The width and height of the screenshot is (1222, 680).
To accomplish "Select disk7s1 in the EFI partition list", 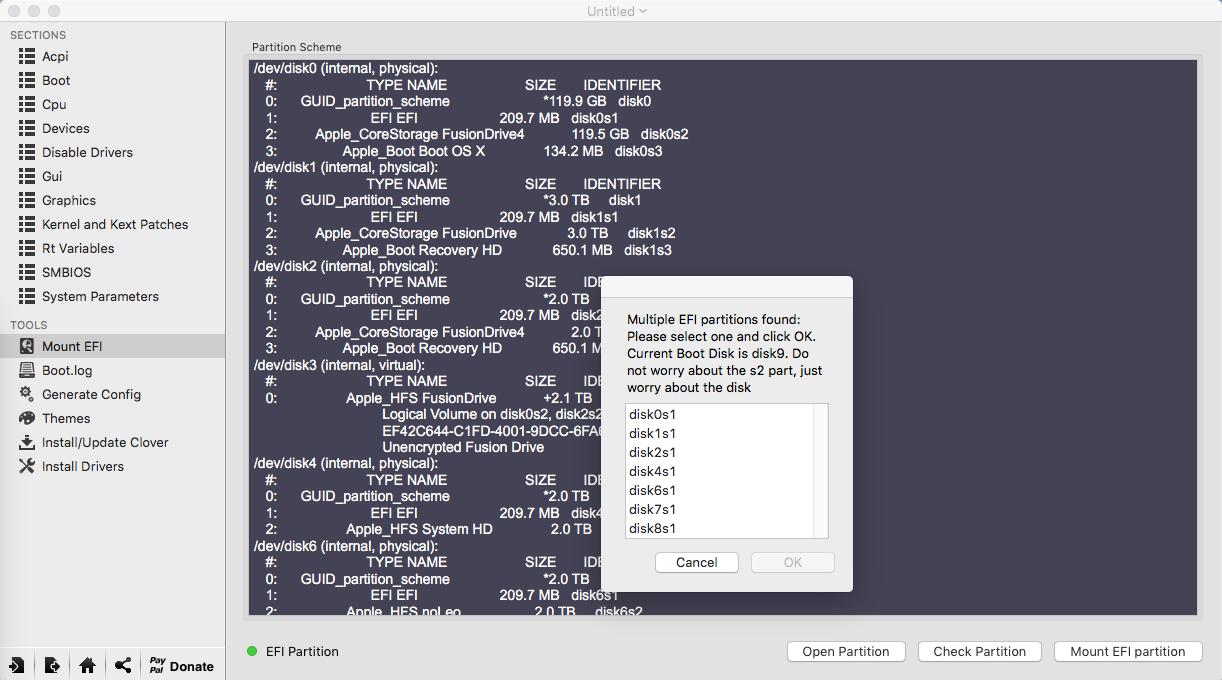I will click(719, 509).
